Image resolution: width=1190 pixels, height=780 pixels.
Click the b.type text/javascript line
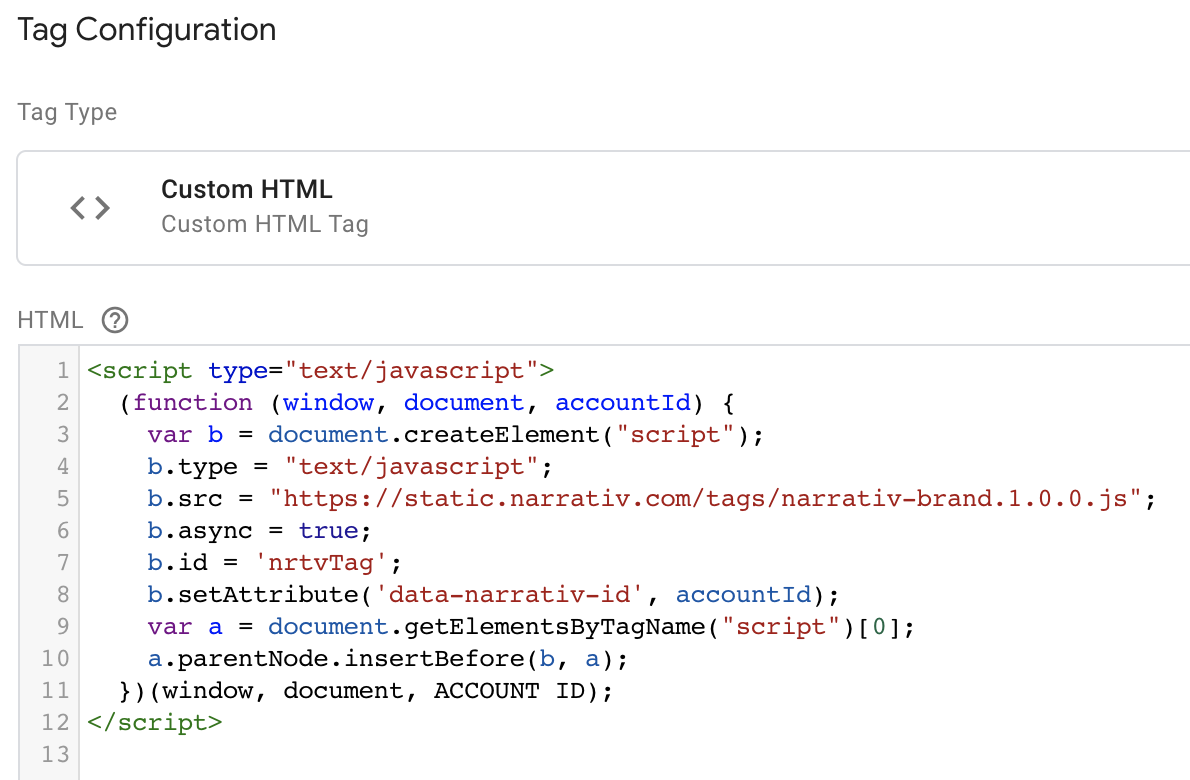pos(350,466)
